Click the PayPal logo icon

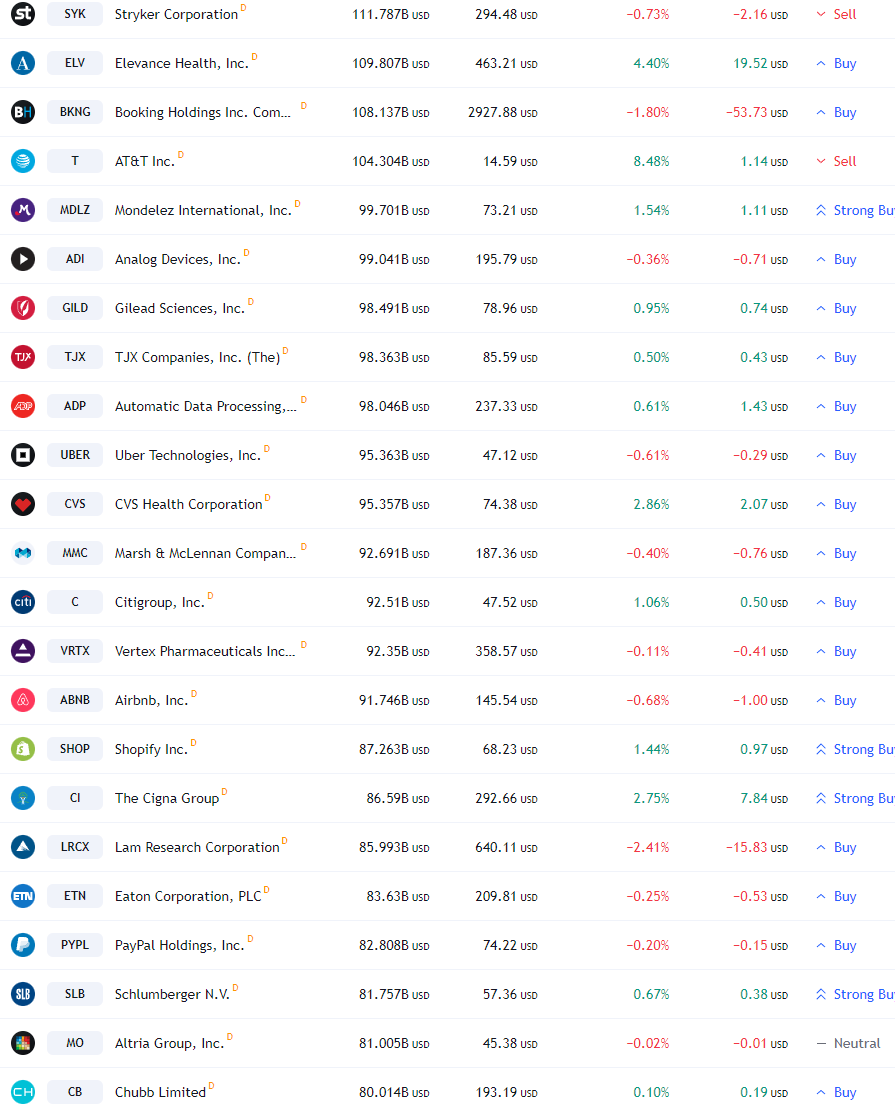pos(23,945)
